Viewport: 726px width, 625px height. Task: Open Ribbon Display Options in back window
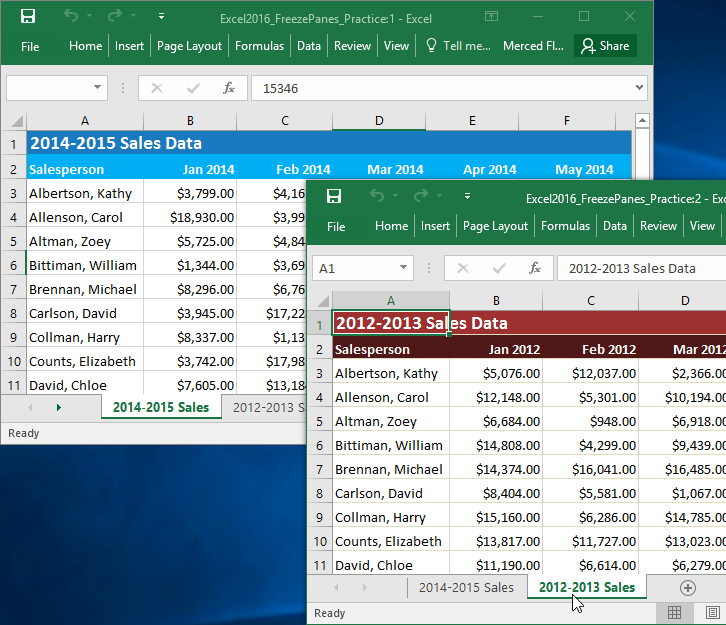click(490, 17)
